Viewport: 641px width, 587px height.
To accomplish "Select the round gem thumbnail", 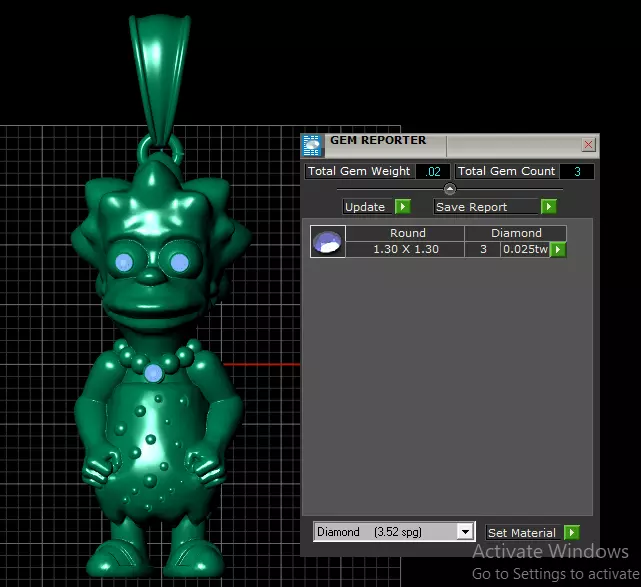I will (327, 242).
